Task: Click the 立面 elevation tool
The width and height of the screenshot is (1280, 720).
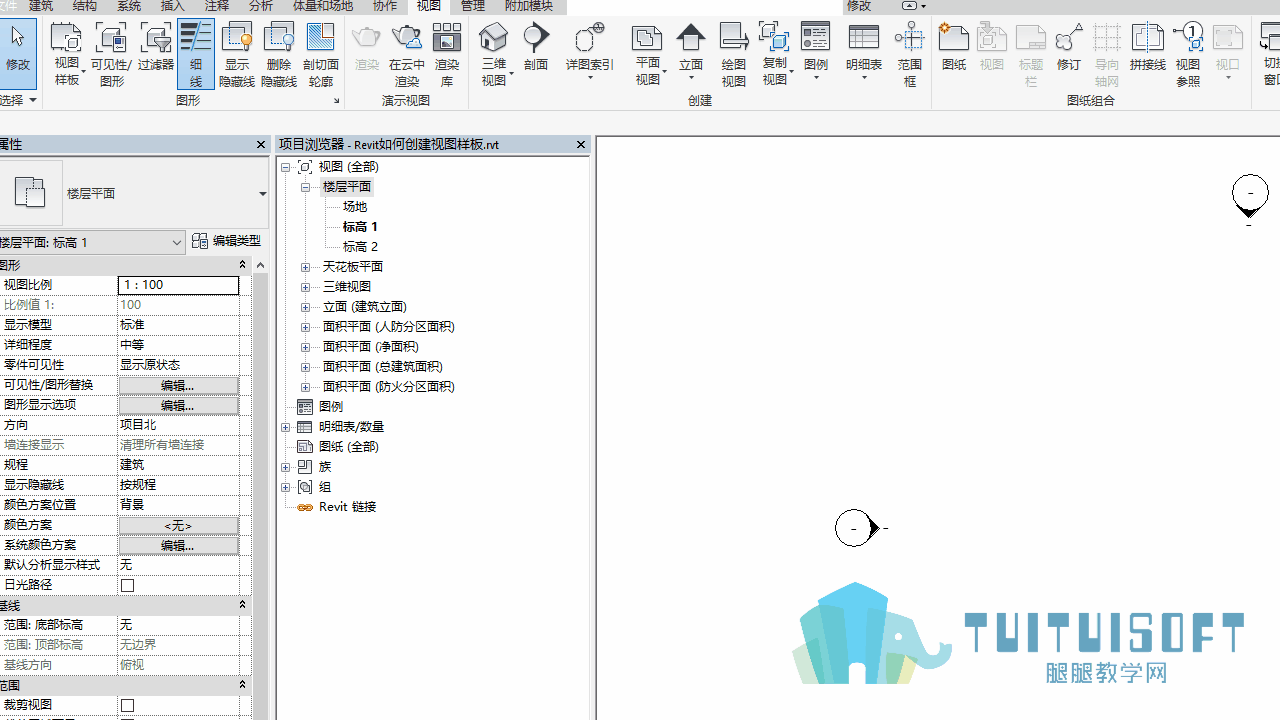Action: point(691,52)
